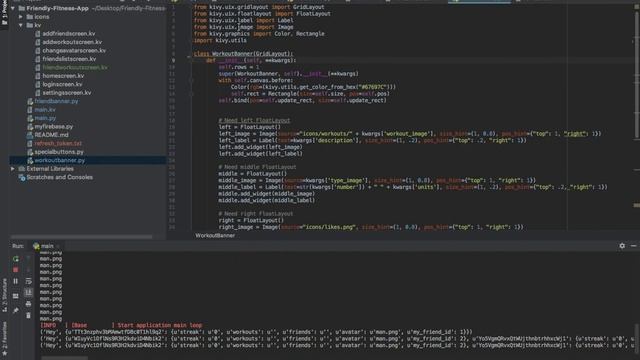Screen dimensions: 640x360
Task: Select workoutbanner.py in project tree
Action: point(60,160)
